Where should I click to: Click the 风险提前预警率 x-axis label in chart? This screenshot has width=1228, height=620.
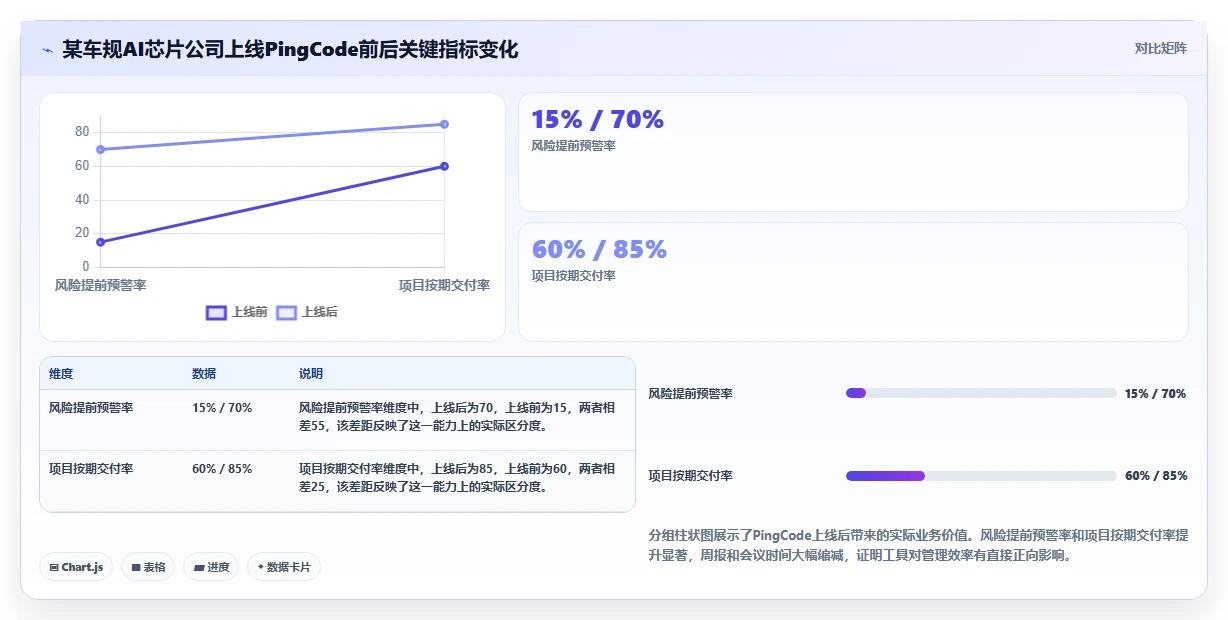pos(100,285)
